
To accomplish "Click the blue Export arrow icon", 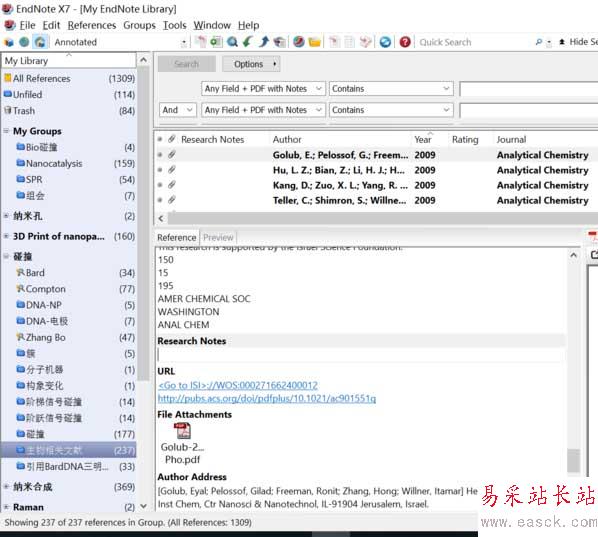I will [x=264, y=42].
